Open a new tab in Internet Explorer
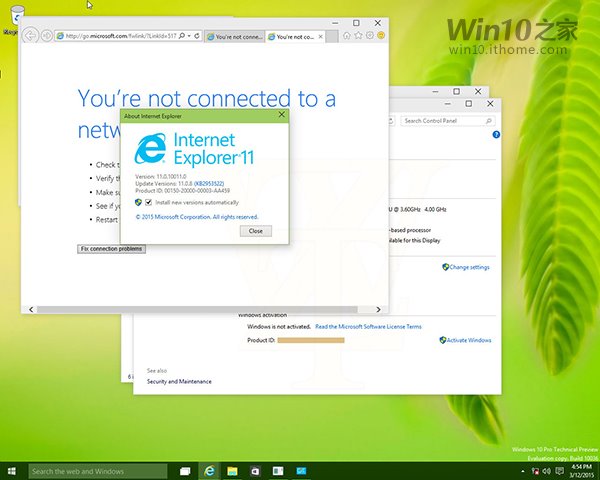Viewport: 600px width, 480px height. [x=332, y=37]
